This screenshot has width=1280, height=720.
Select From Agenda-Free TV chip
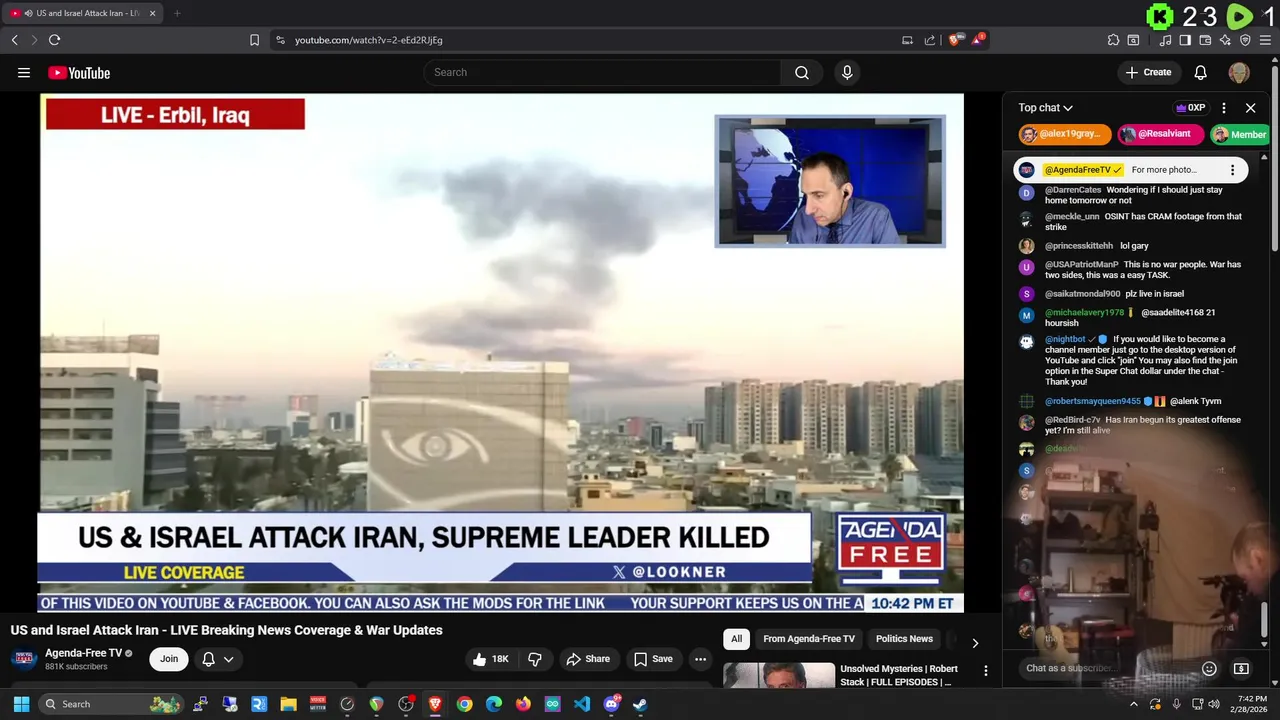point(809,639)
